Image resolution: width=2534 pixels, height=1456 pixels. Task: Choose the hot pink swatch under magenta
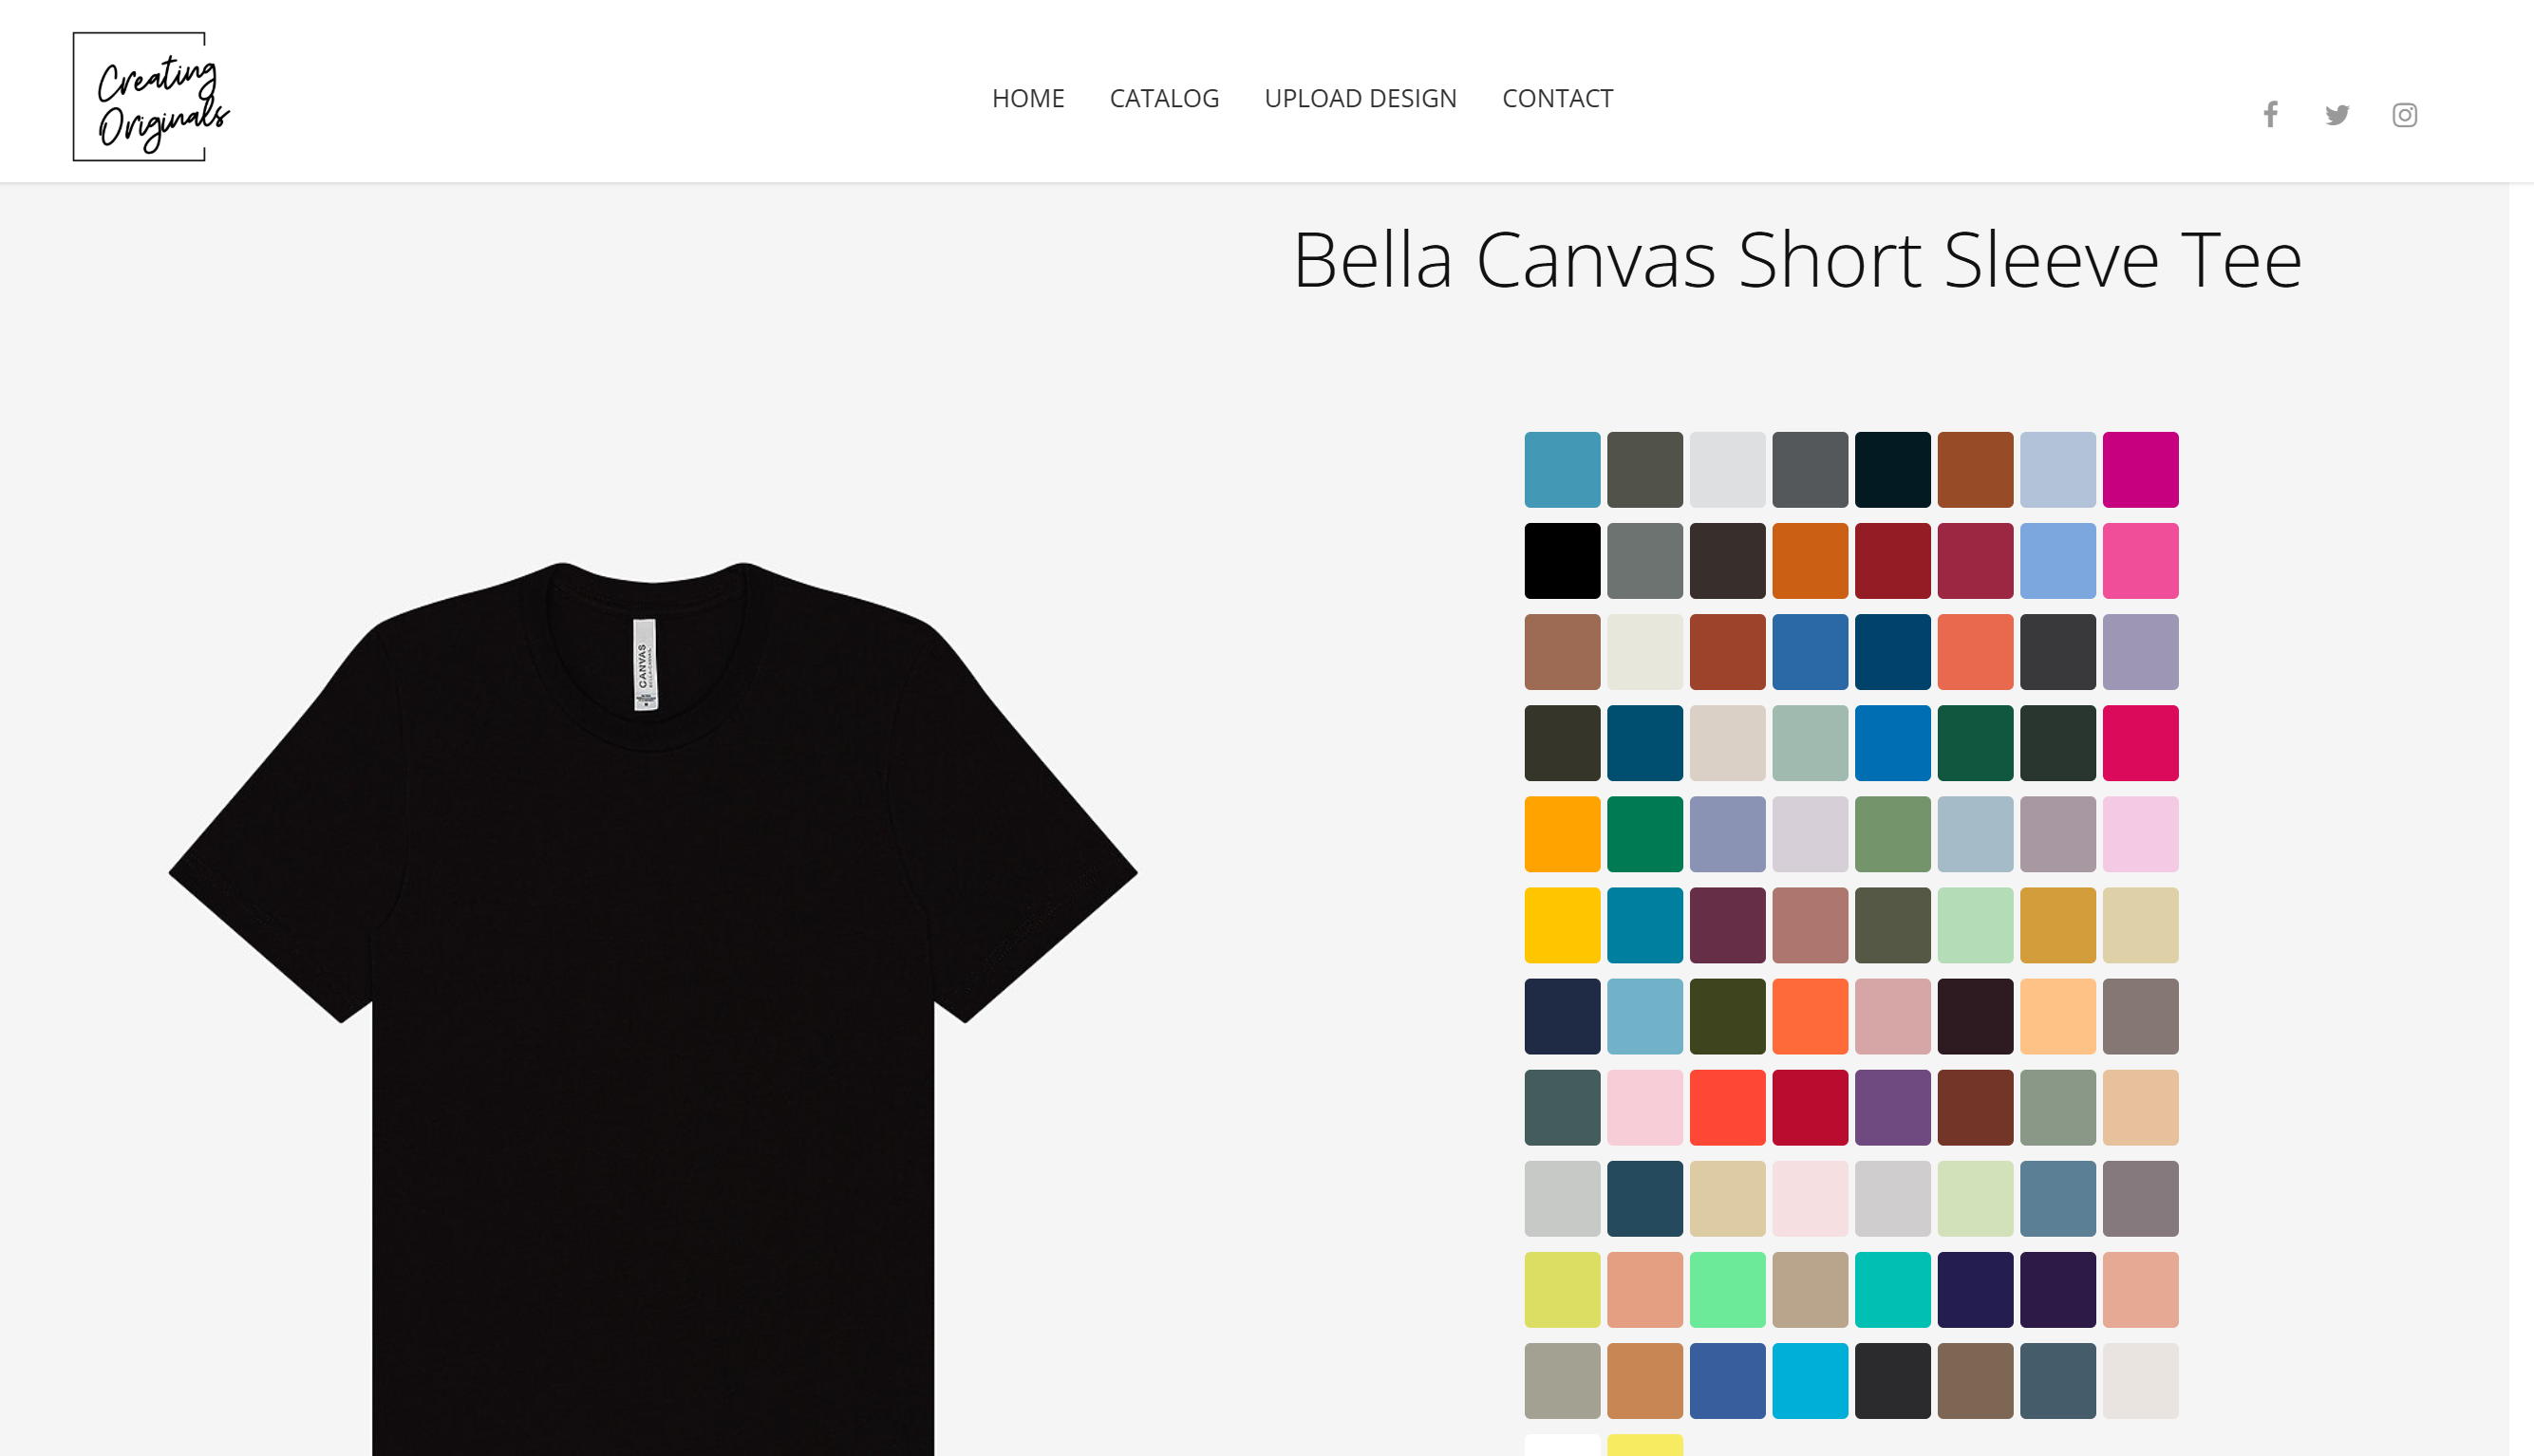click(2140, 561)
